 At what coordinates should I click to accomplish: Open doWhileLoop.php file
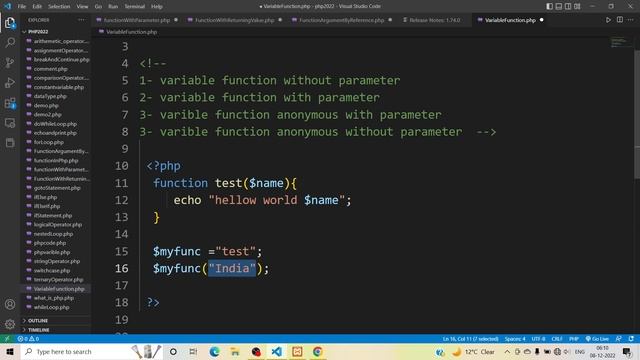(55, 124)
